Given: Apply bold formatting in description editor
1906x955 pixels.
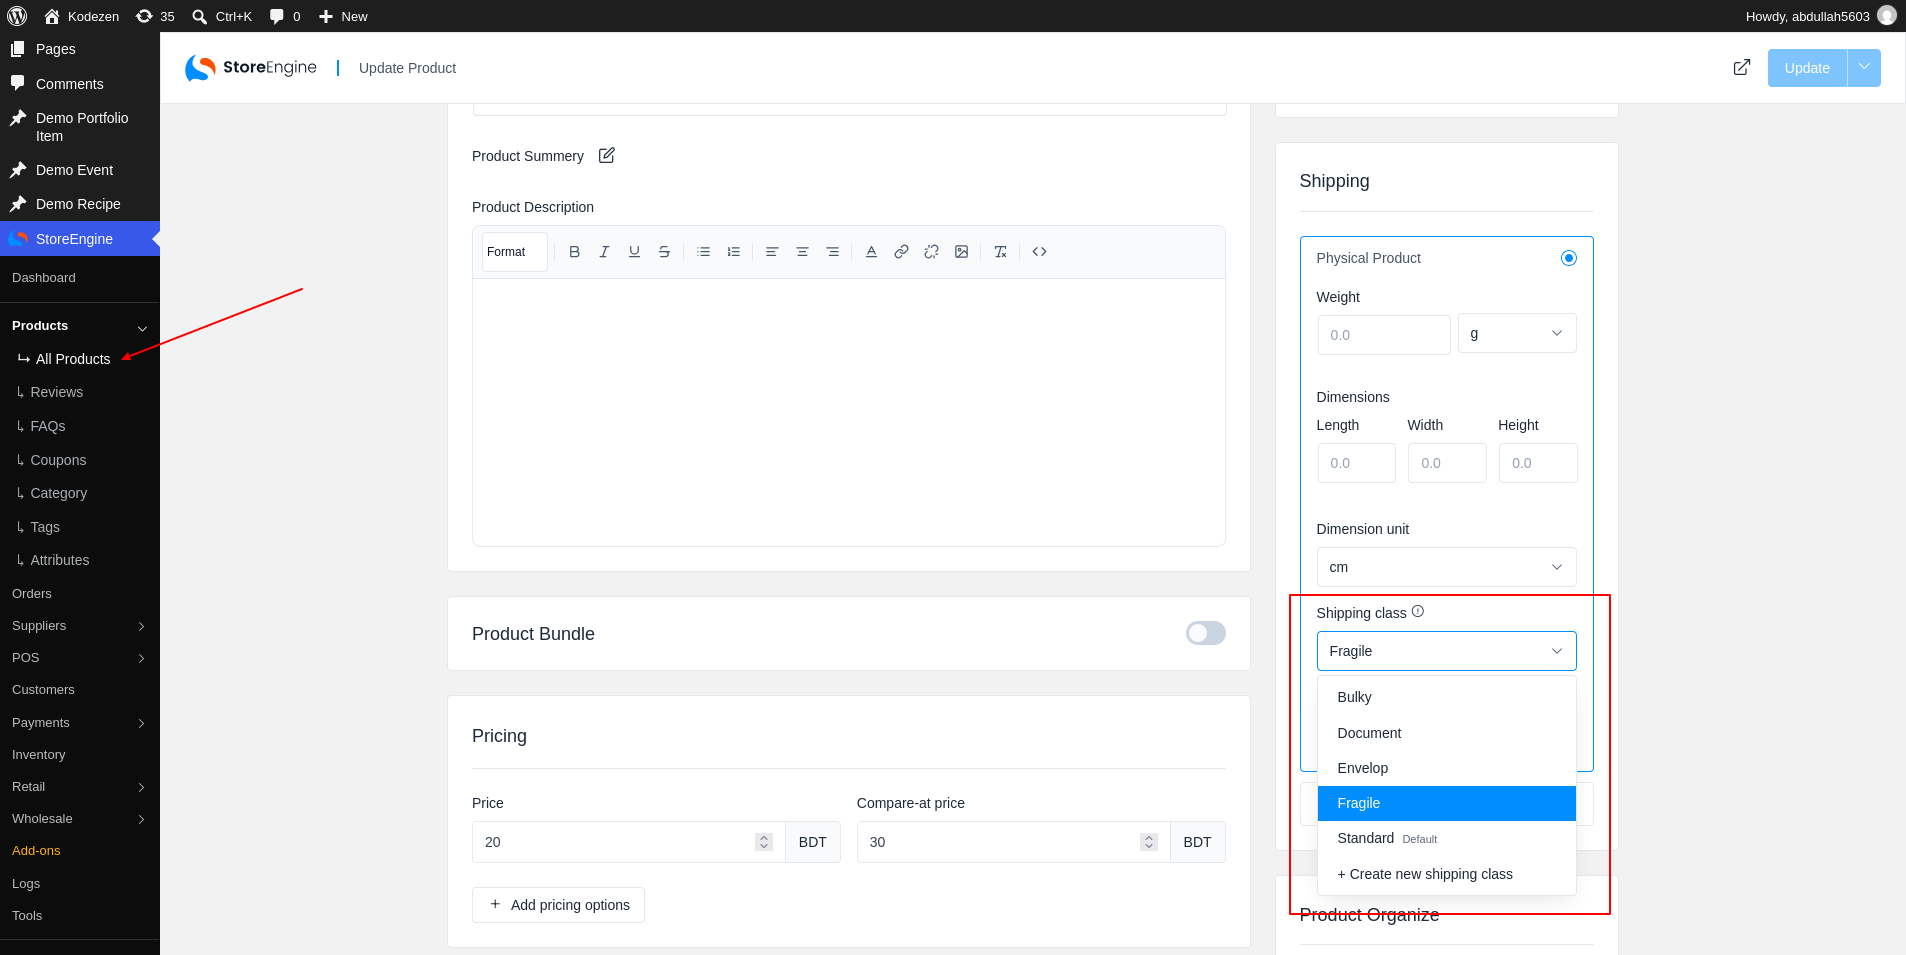Looking at the screenshot, I should coord(574,252).
